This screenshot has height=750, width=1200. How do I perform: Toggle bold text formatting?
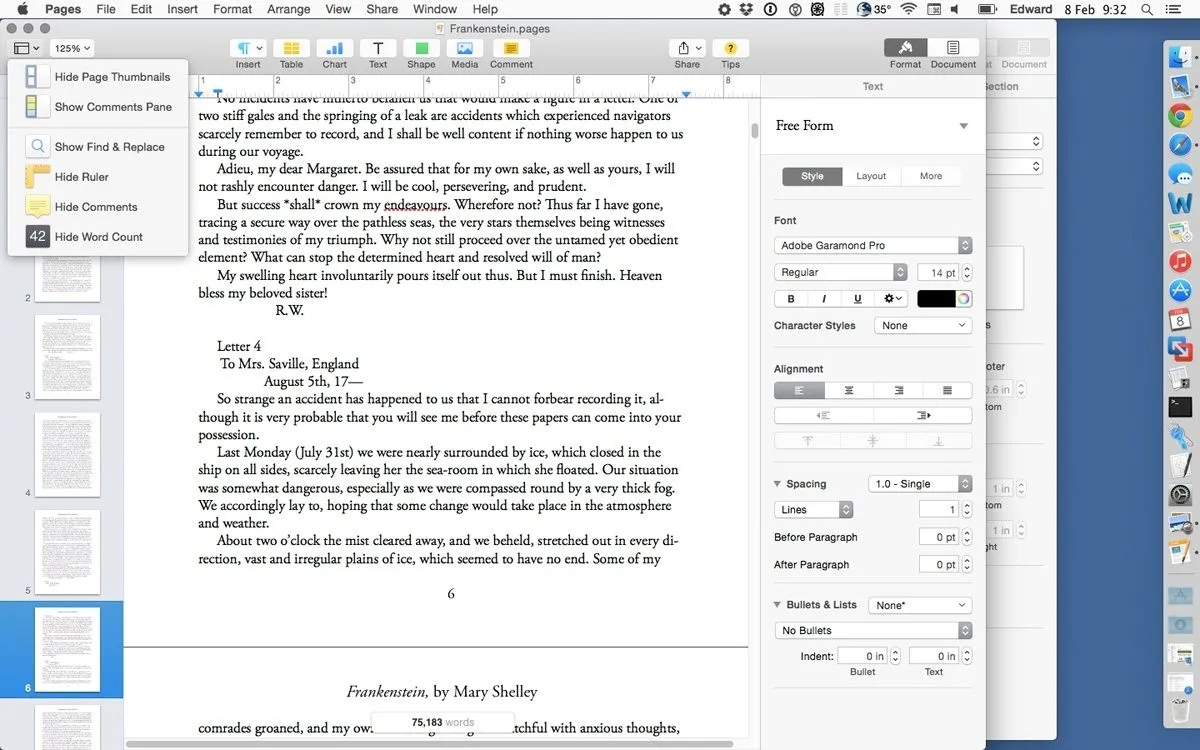pos(791,299)
